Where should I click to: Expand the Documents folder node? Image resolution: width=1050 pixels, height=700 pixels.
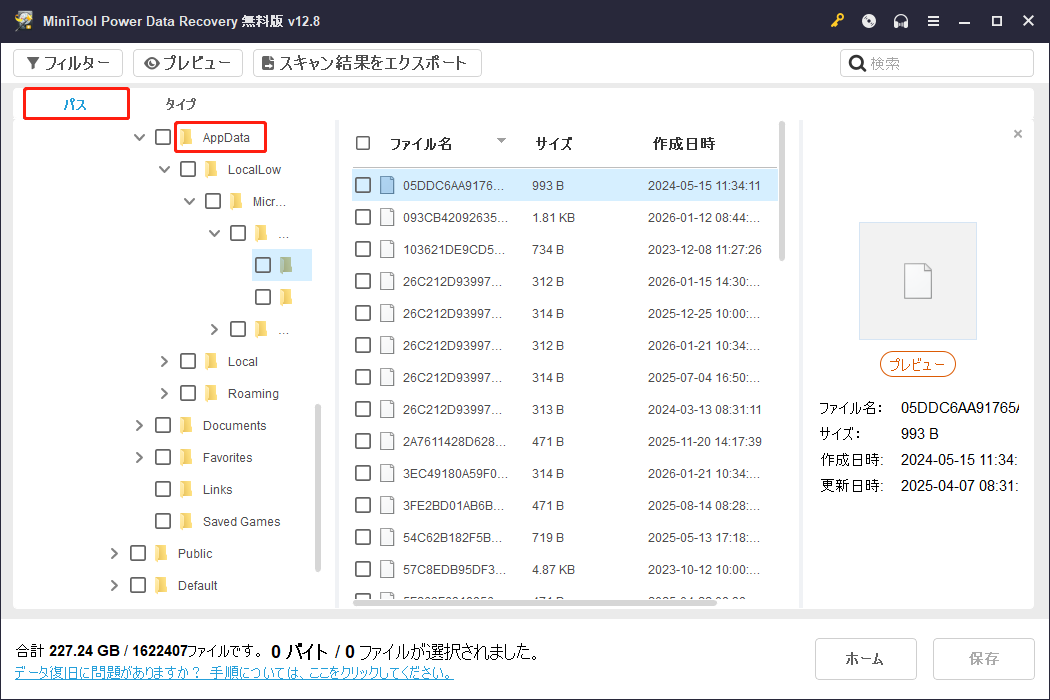[x=139, y=425]
